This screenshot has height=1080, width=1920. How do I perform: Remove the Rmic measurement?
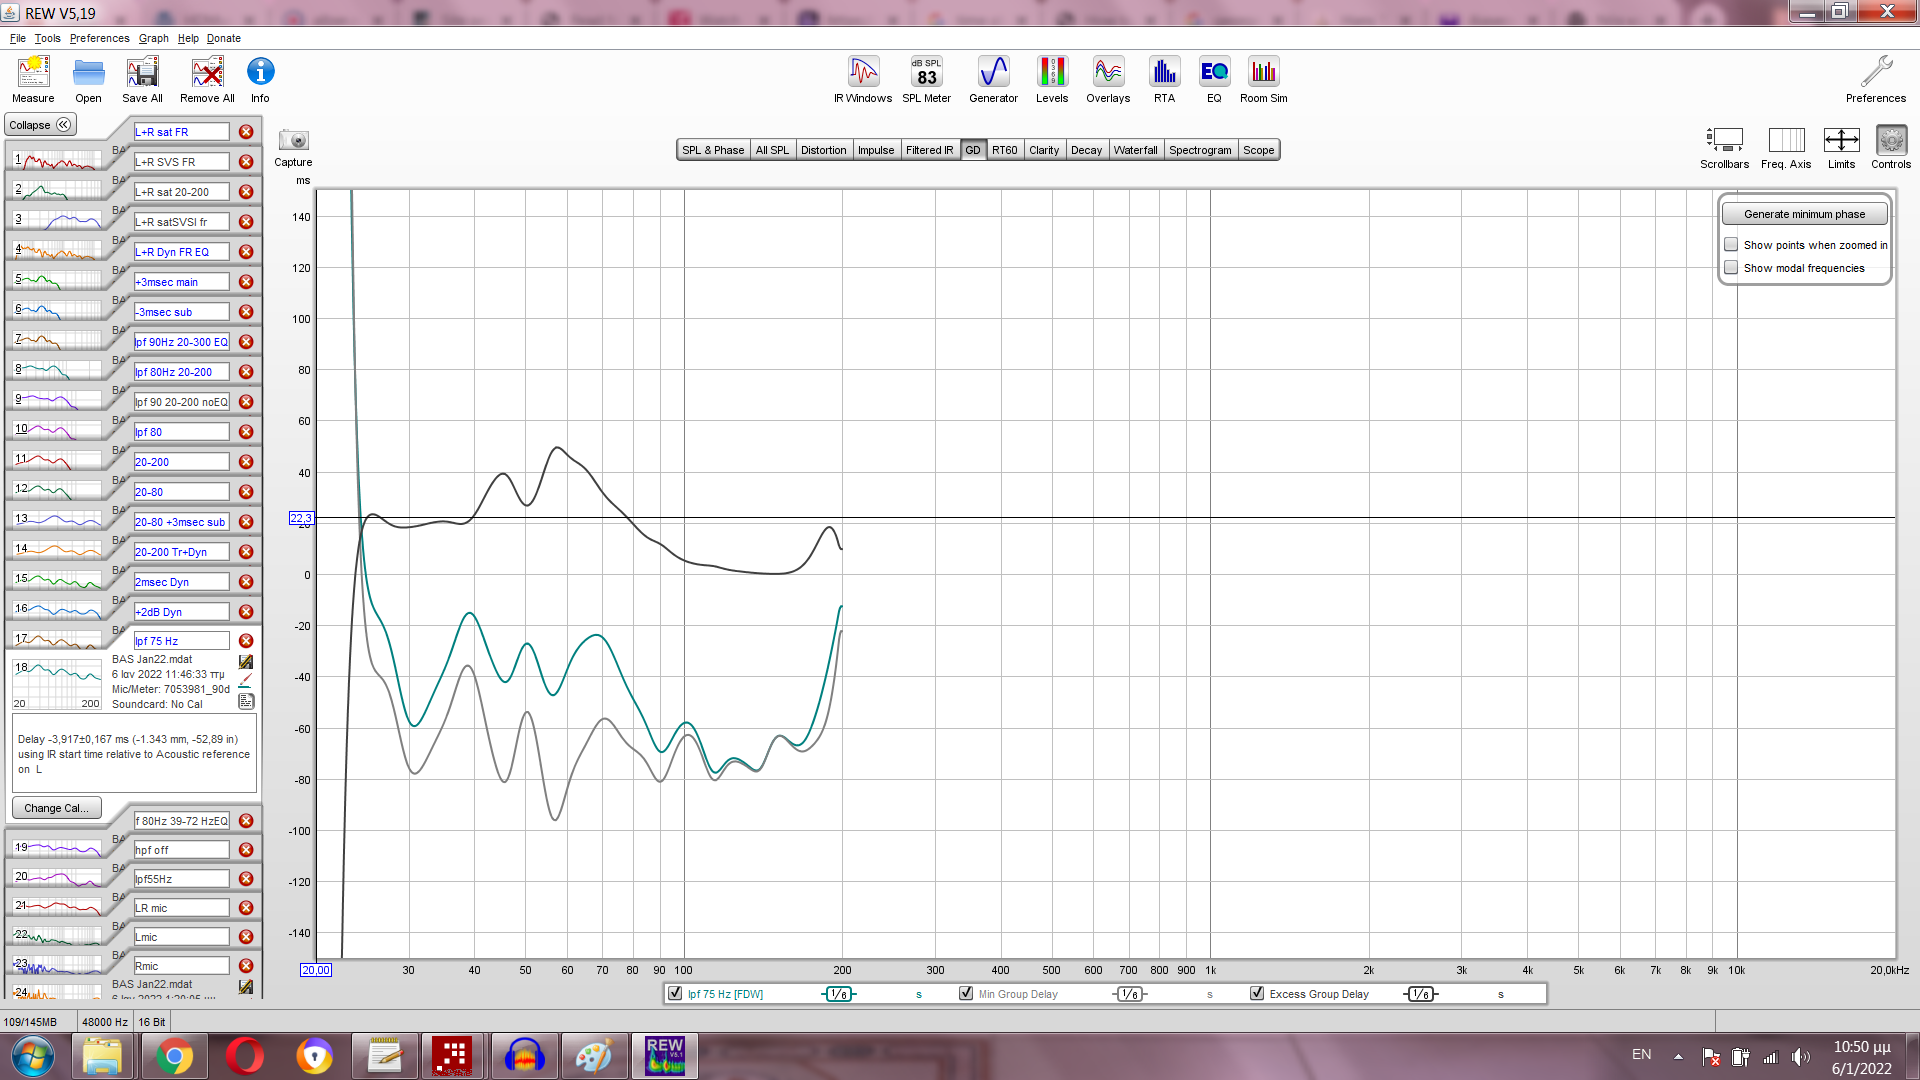246,966
